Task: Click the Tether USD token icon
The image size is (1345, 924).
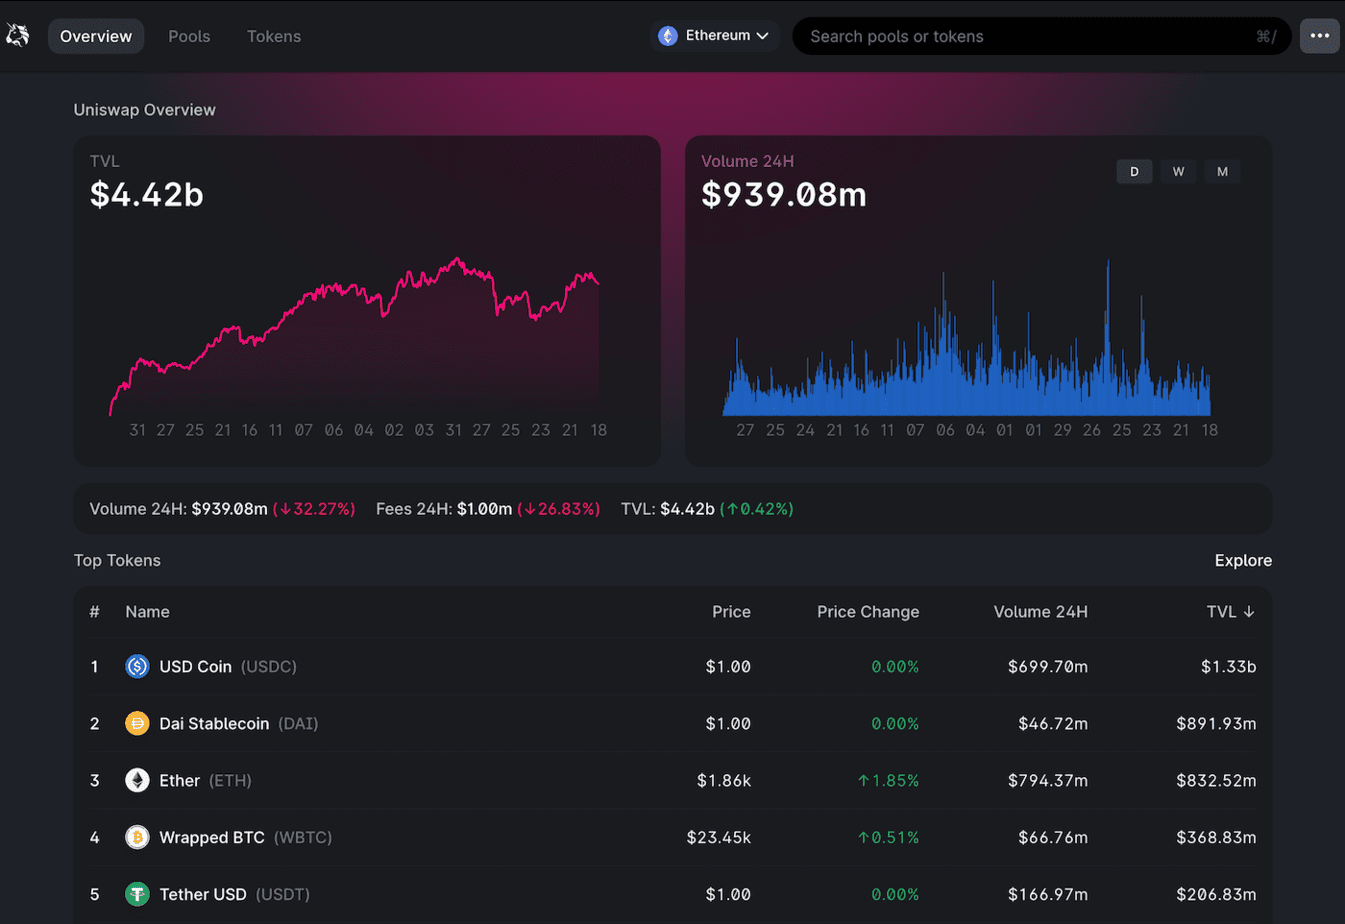Action: pyautogui.click(x=137, y=894)
